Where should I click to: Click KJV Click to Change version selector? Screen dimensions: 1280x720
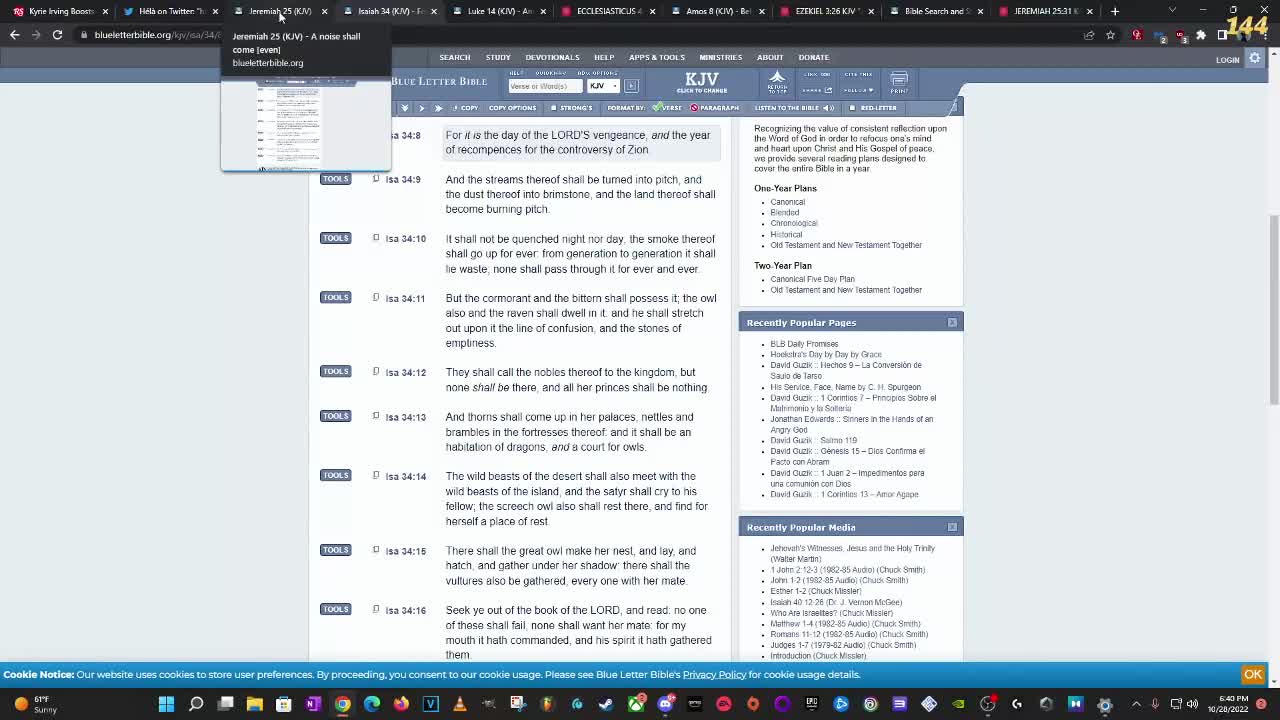click(702, 82)
